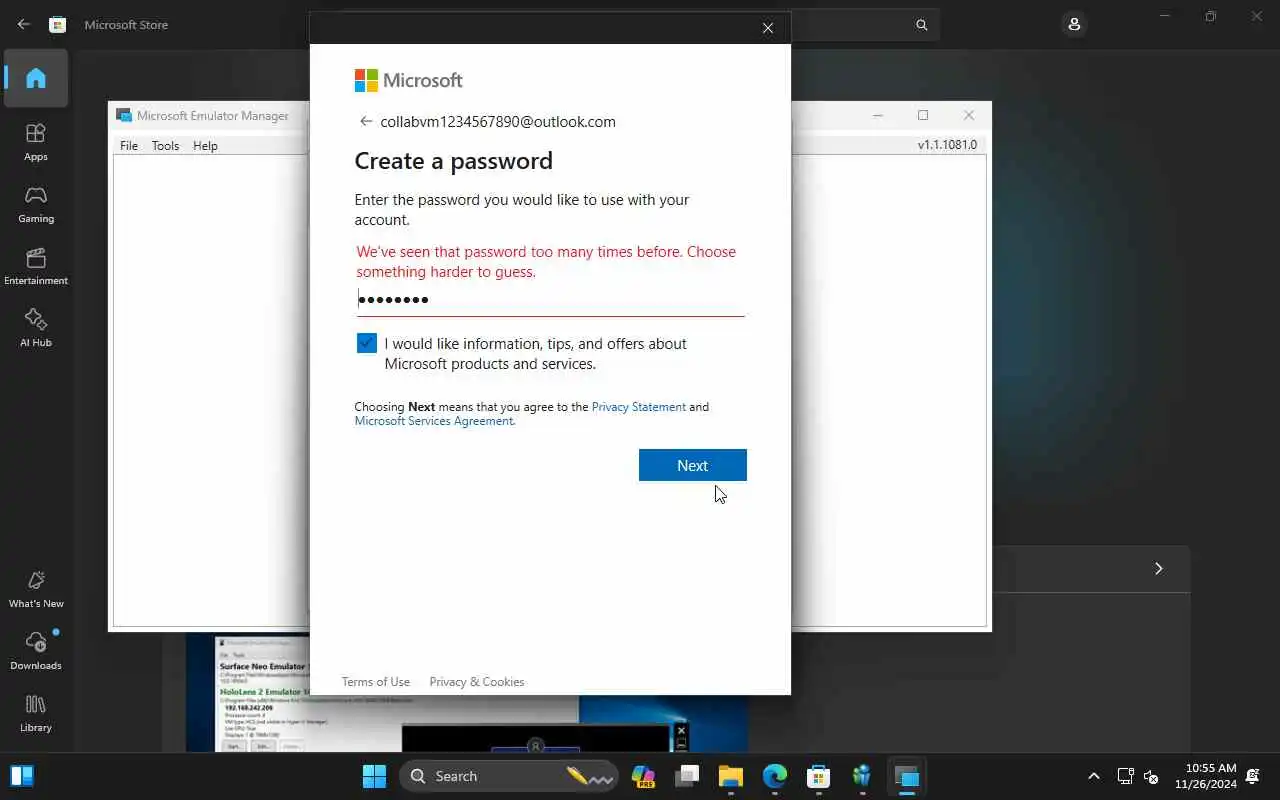Open the Store user profile icon
This screenshot has width=1280, height=800.
coord(1074,24)
